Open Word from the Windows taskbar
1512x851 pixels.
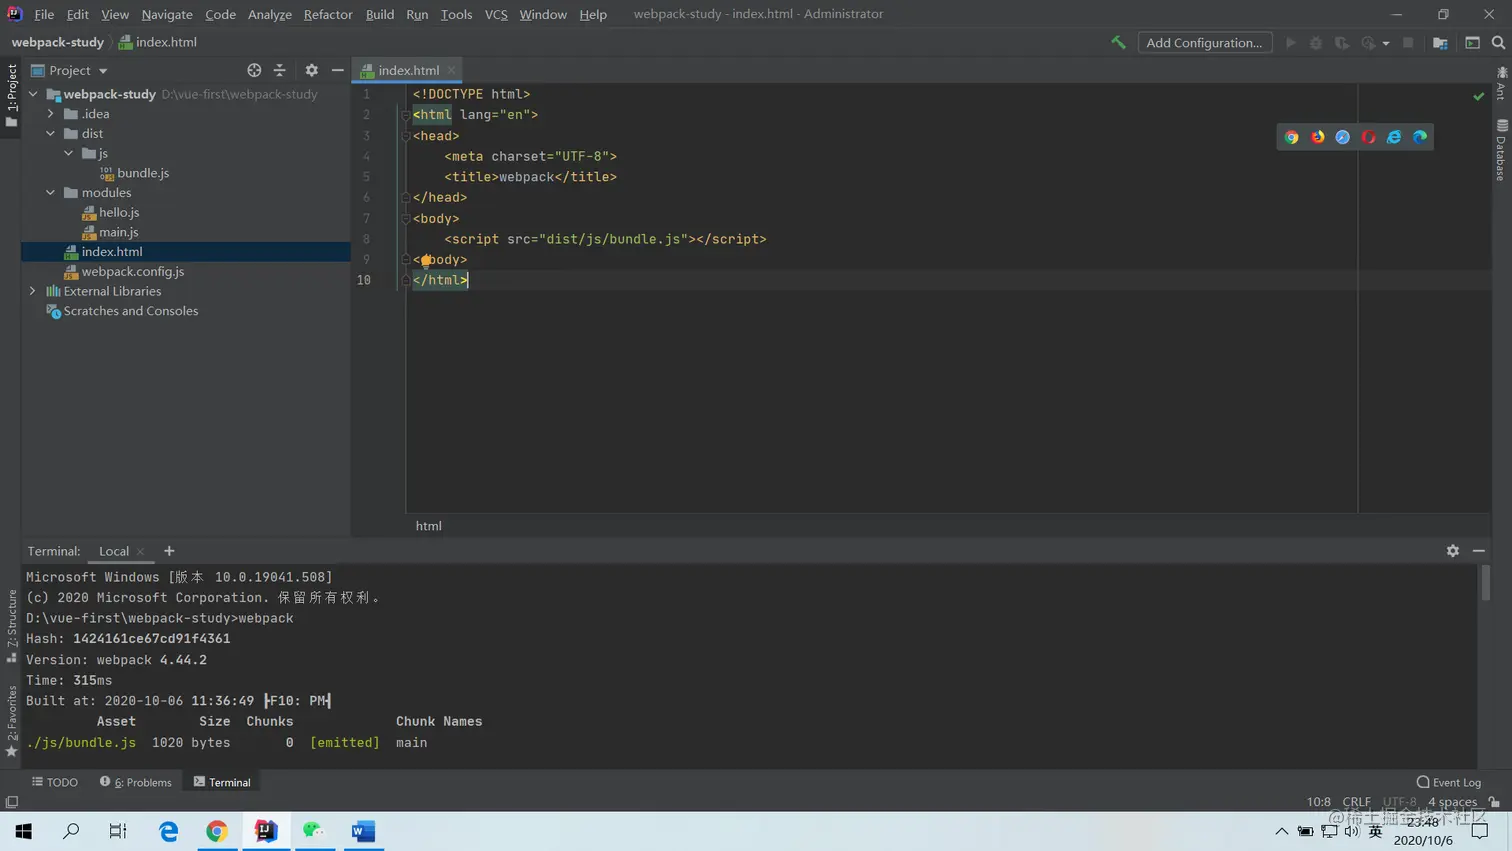[x=364, y=831]
